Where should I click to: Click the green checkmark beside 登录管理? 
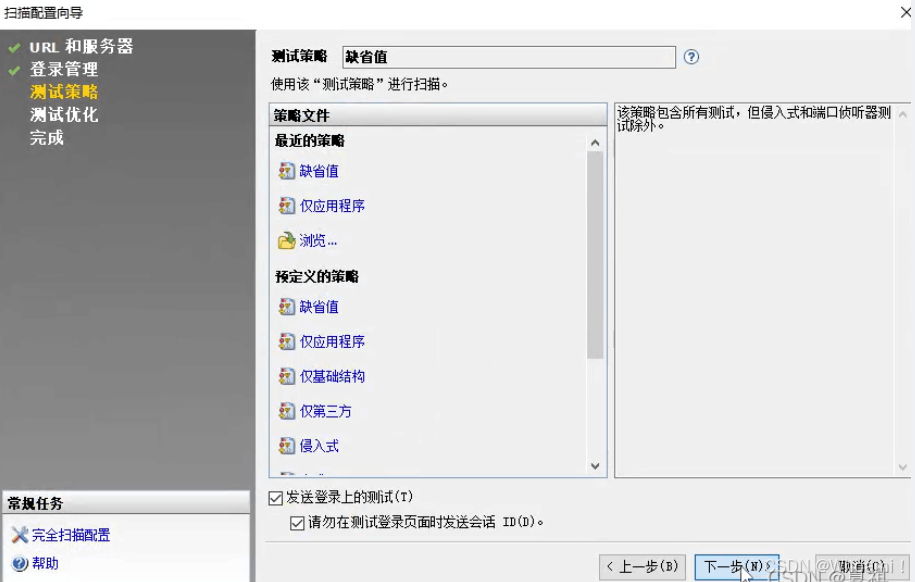(15, 70)
